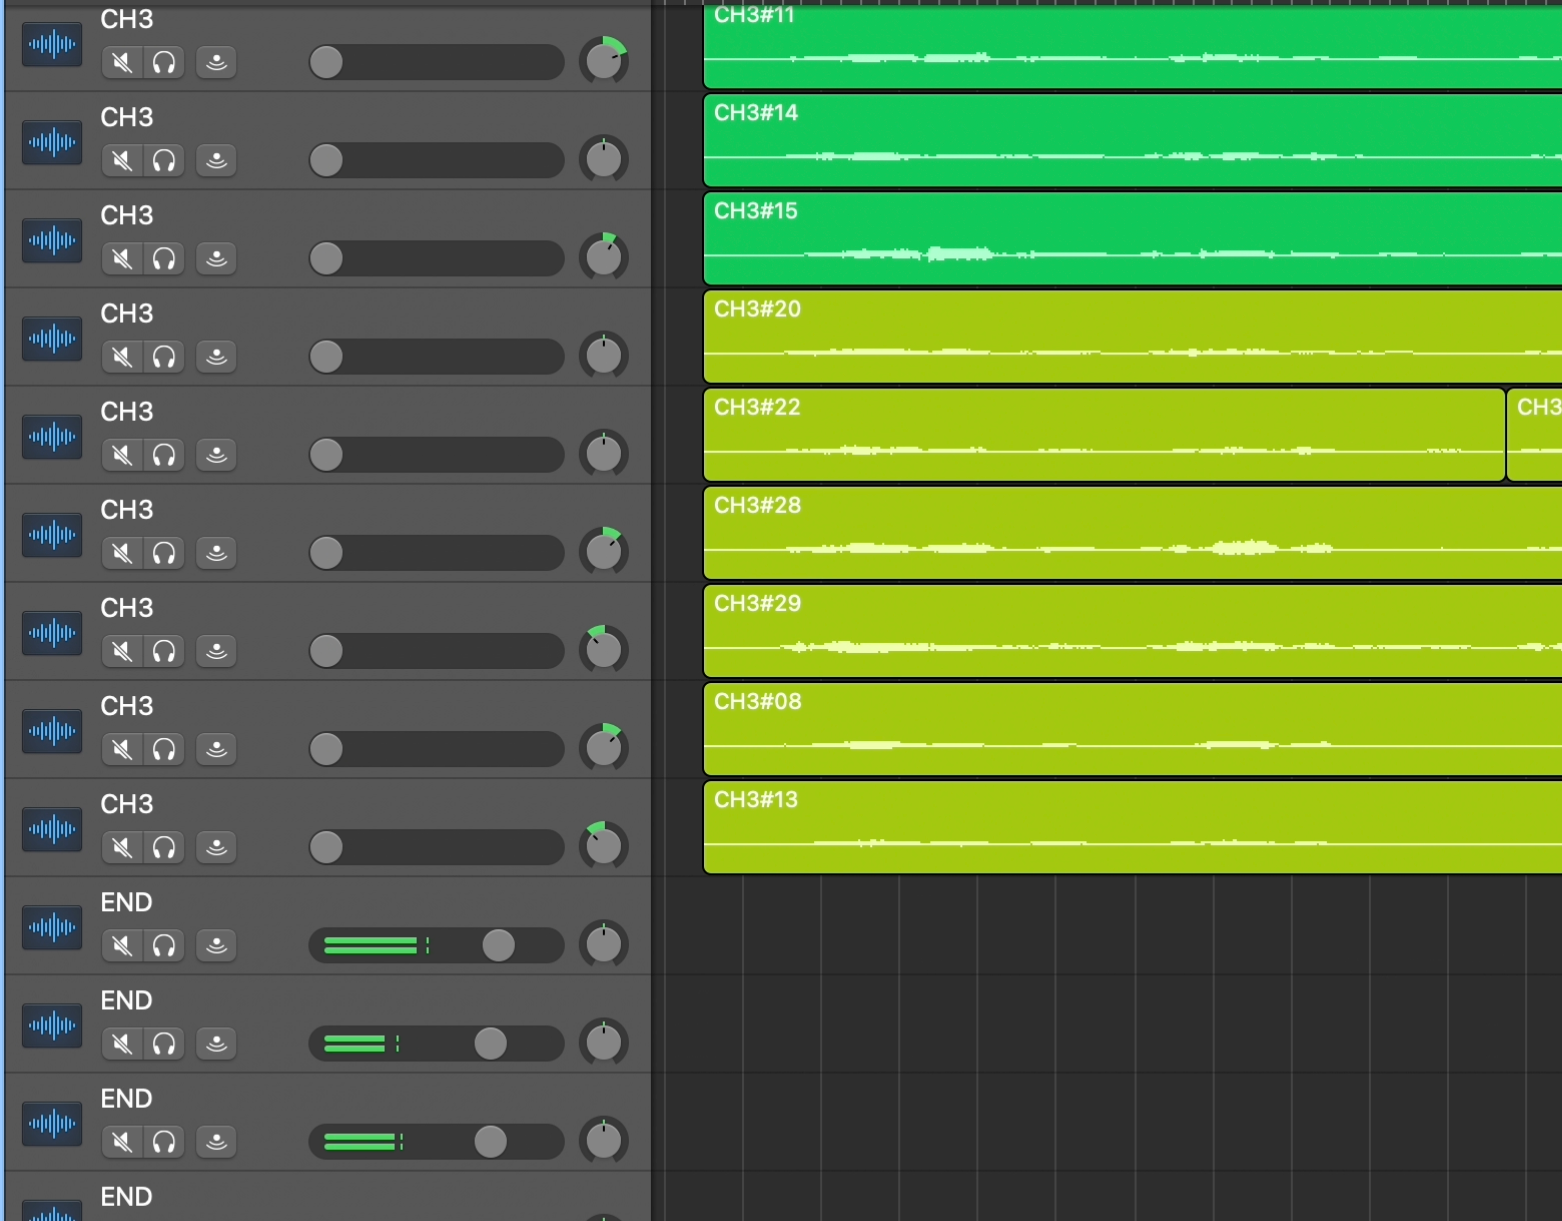Enable input monitoring on the CH3#22 track

[216, 455]
